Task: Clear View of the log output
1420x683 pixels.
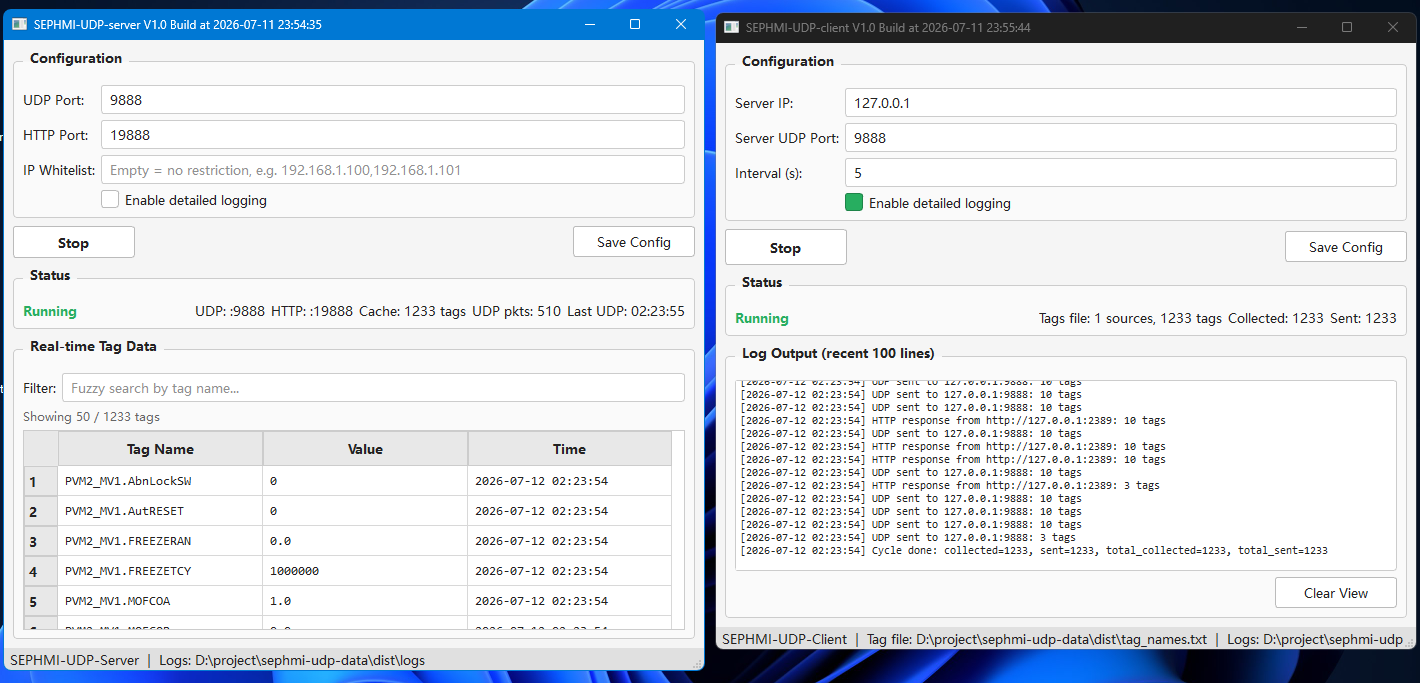Action: tap(1336, 593)
